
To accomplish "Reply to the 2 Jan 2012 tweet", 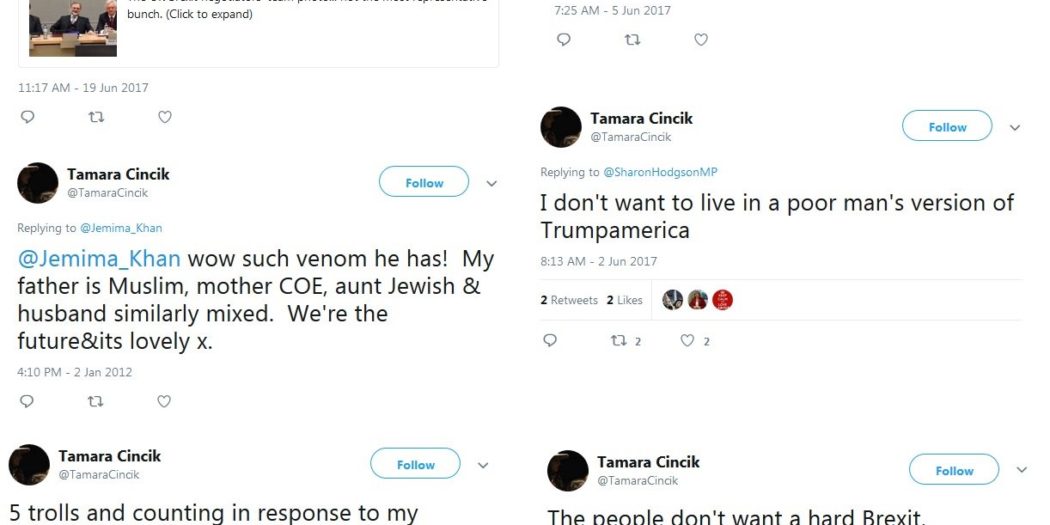I will click(27, 401).
